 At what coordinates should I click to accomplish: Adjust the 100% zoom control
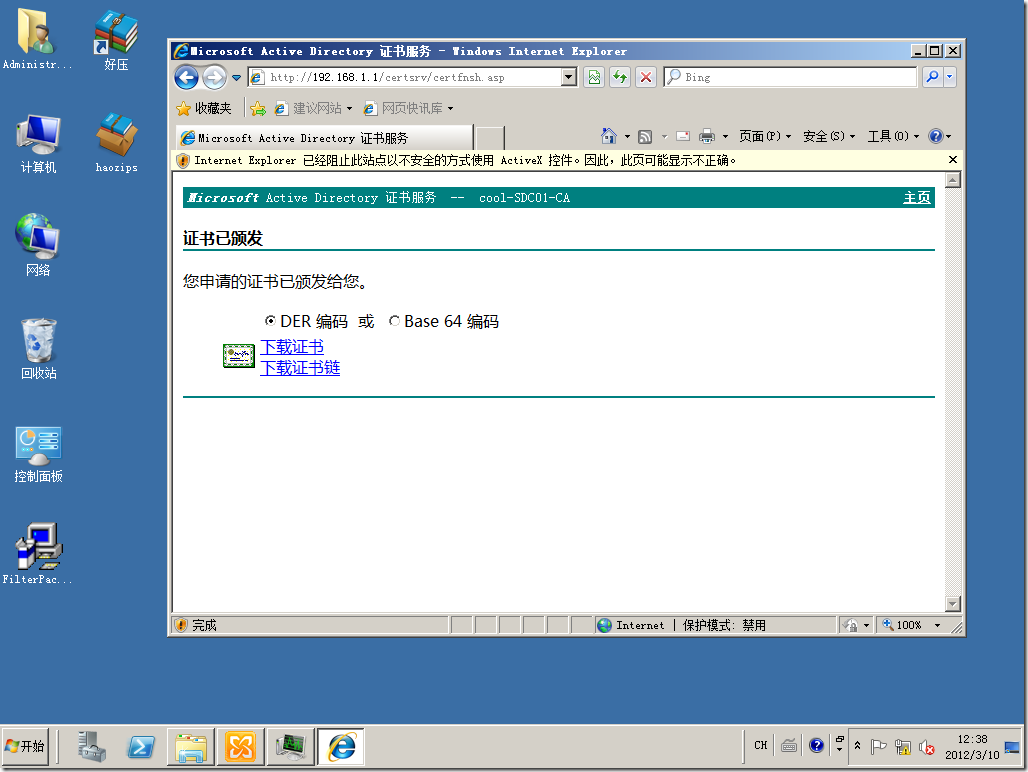click(x=910, y=624)
